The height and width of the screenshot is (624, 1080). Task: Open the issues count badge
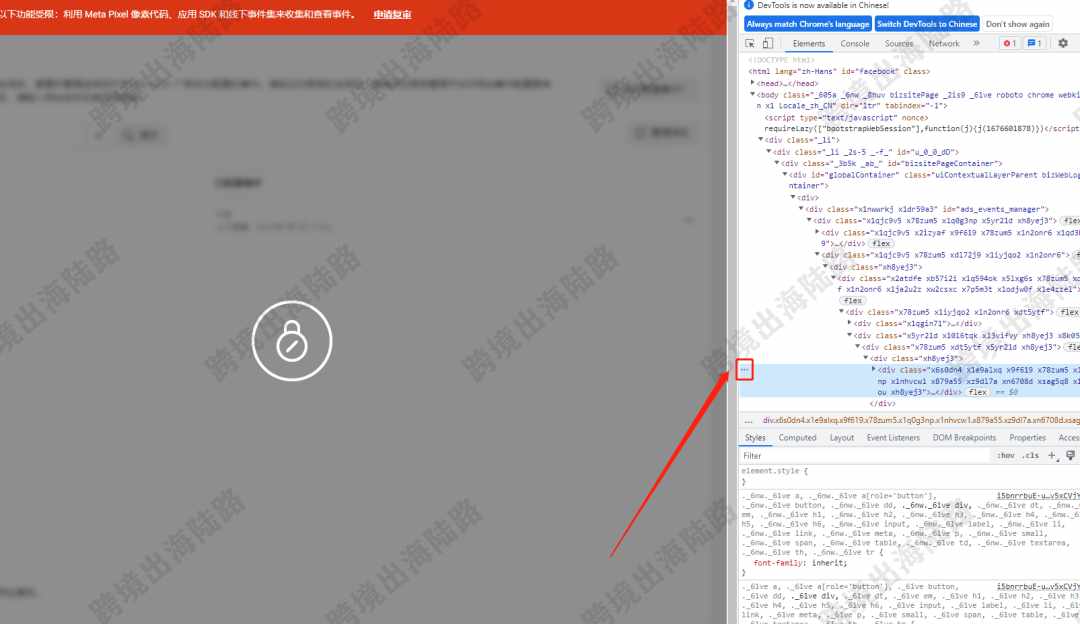[1035, 43]
